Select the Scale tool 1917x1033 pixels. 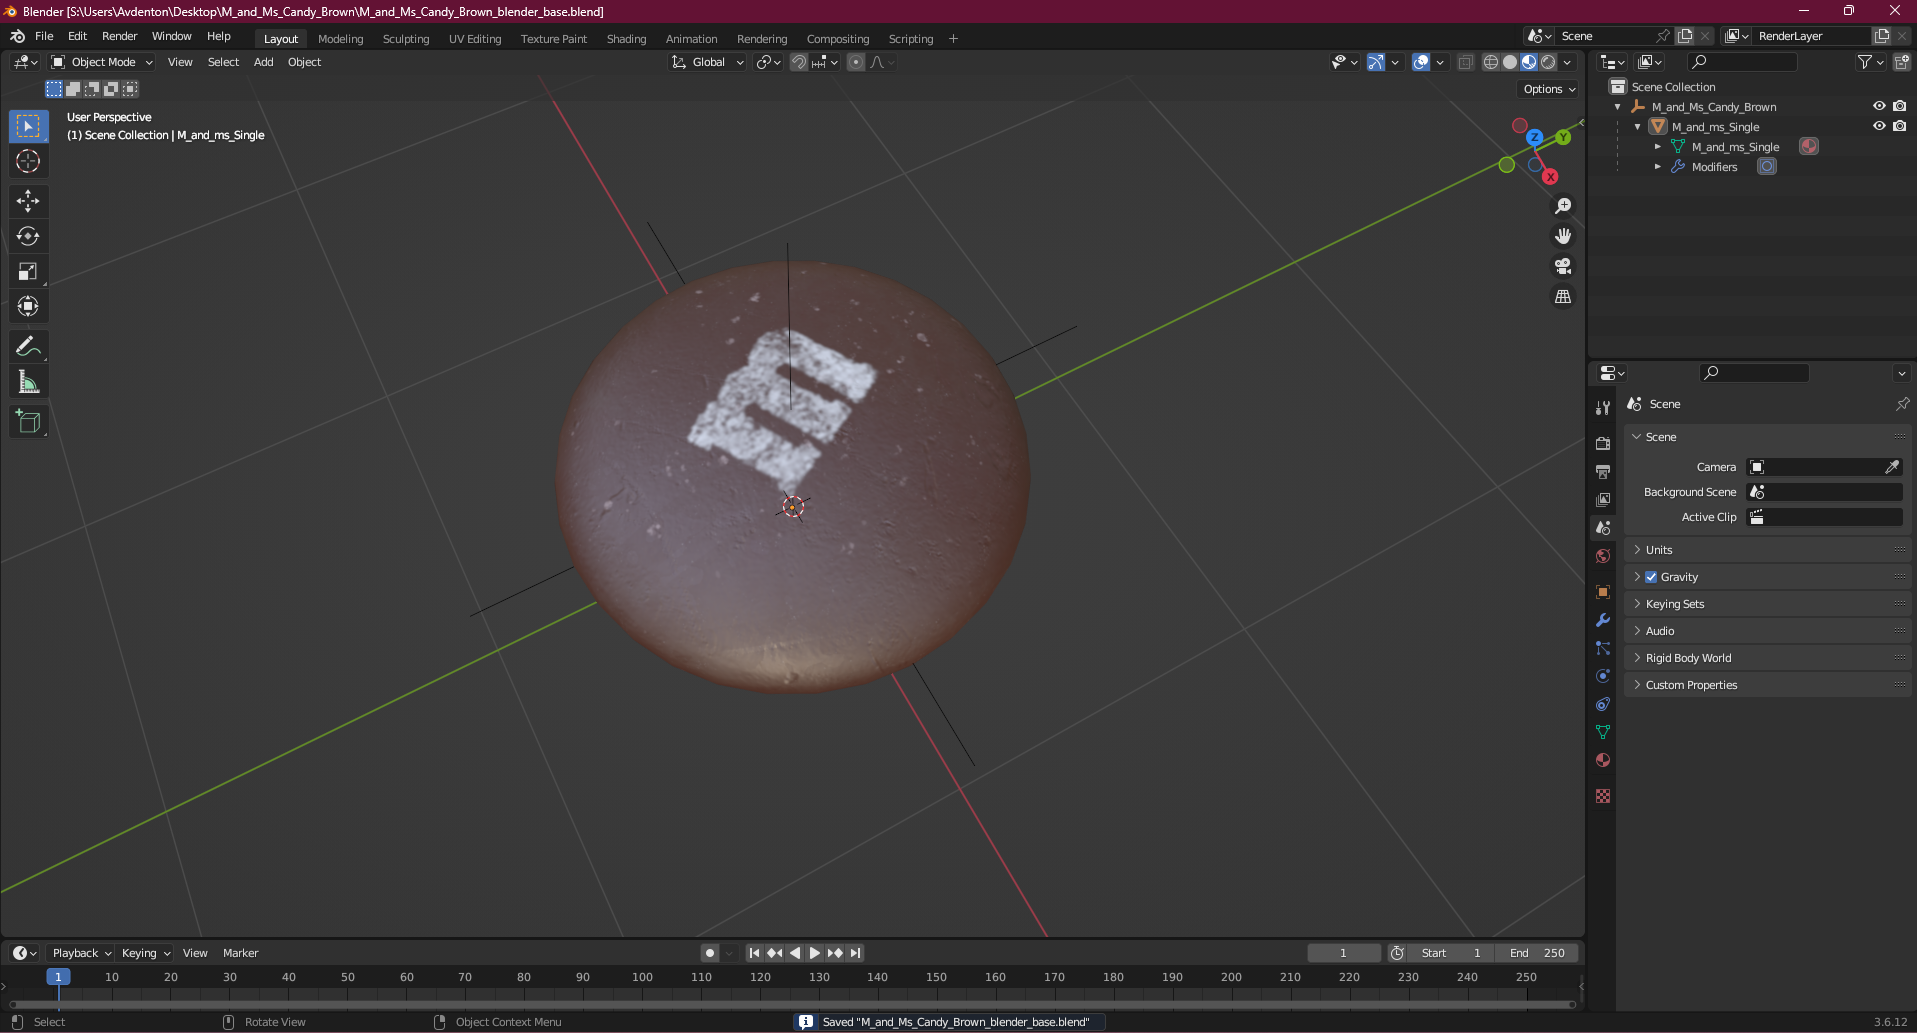pyautogui.click(x=28, y=271)
